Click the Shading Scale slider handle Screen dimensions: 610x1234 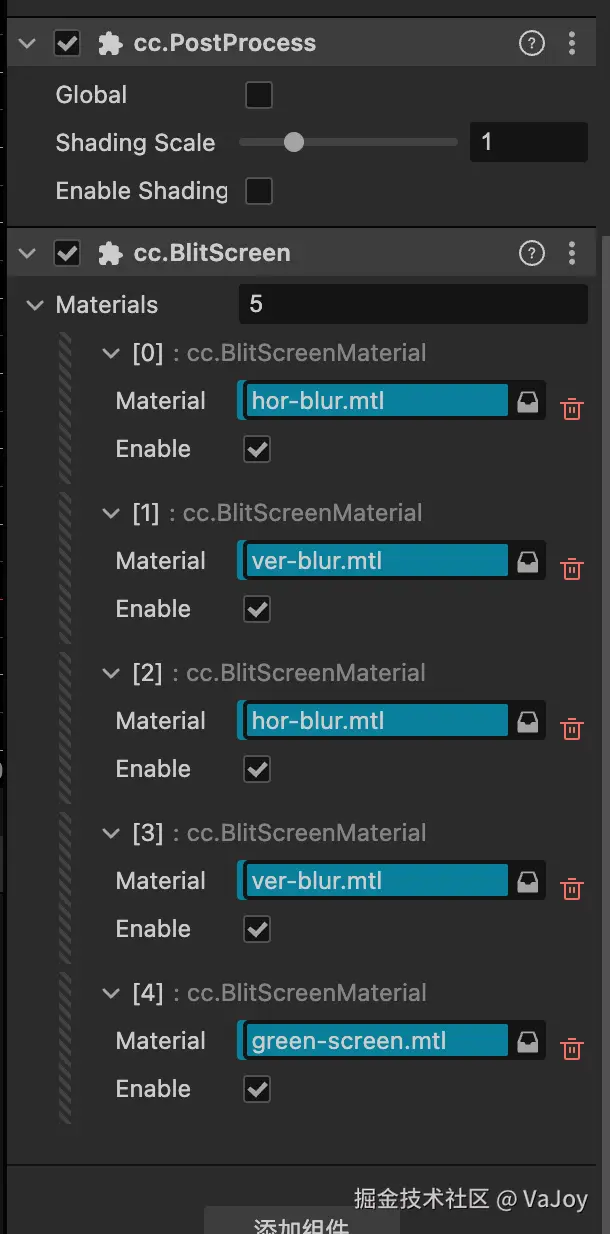pyautogui.click(x=294, y=143)
